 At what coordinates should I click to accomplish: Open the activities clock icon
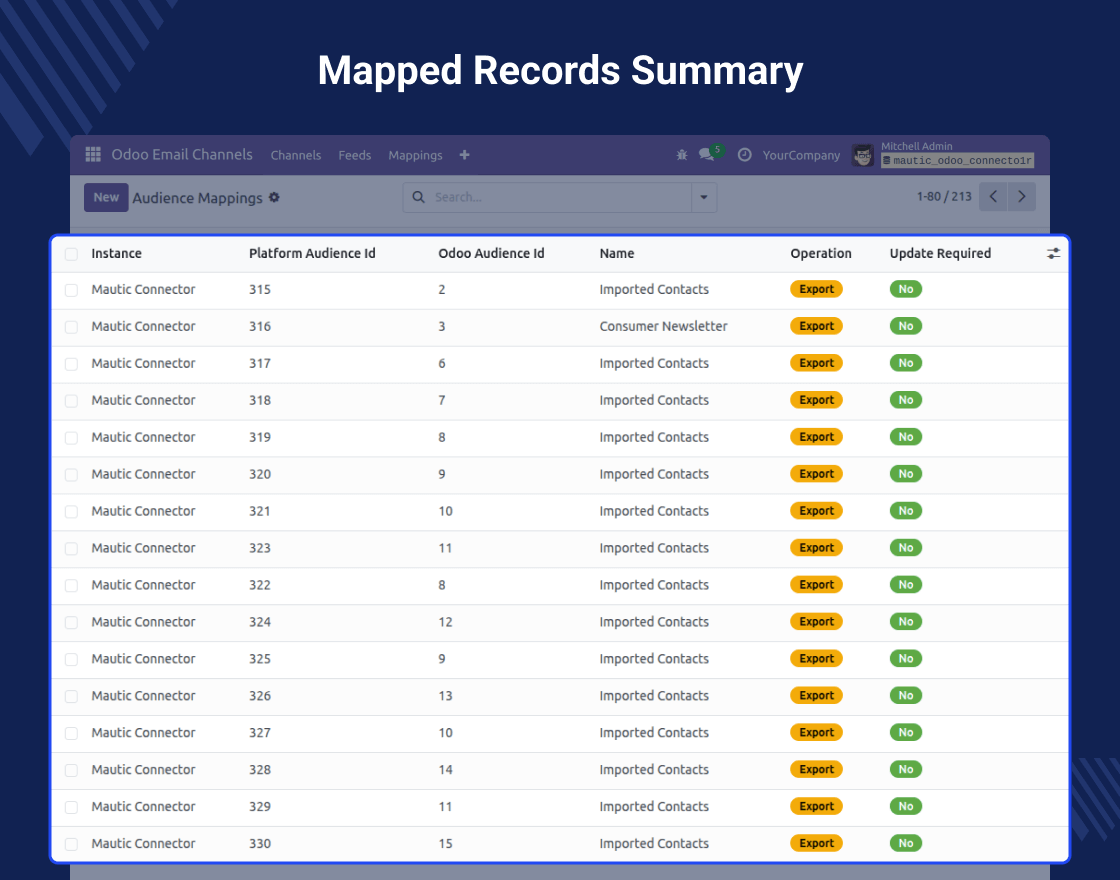click(744, 154)
